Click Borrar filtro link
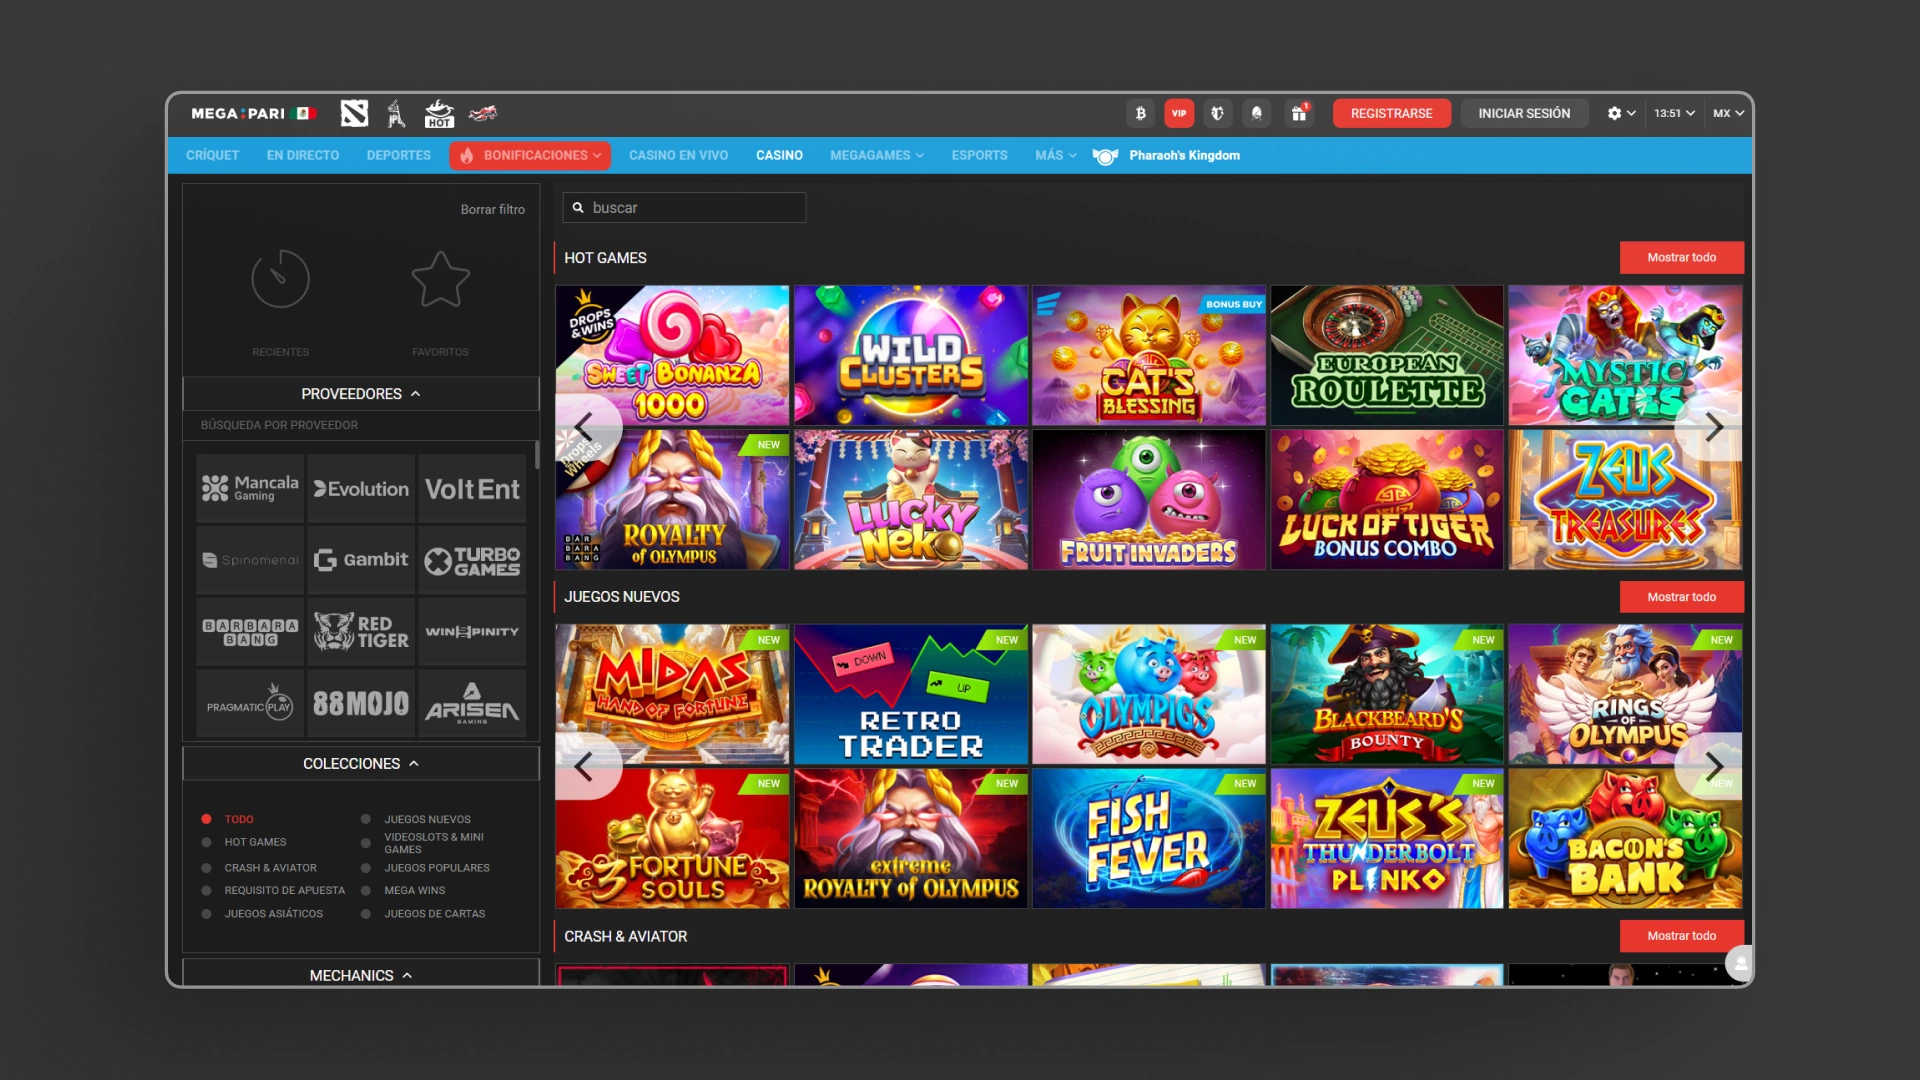This screenshot has height=1080, width=1920. click(492, 209)
